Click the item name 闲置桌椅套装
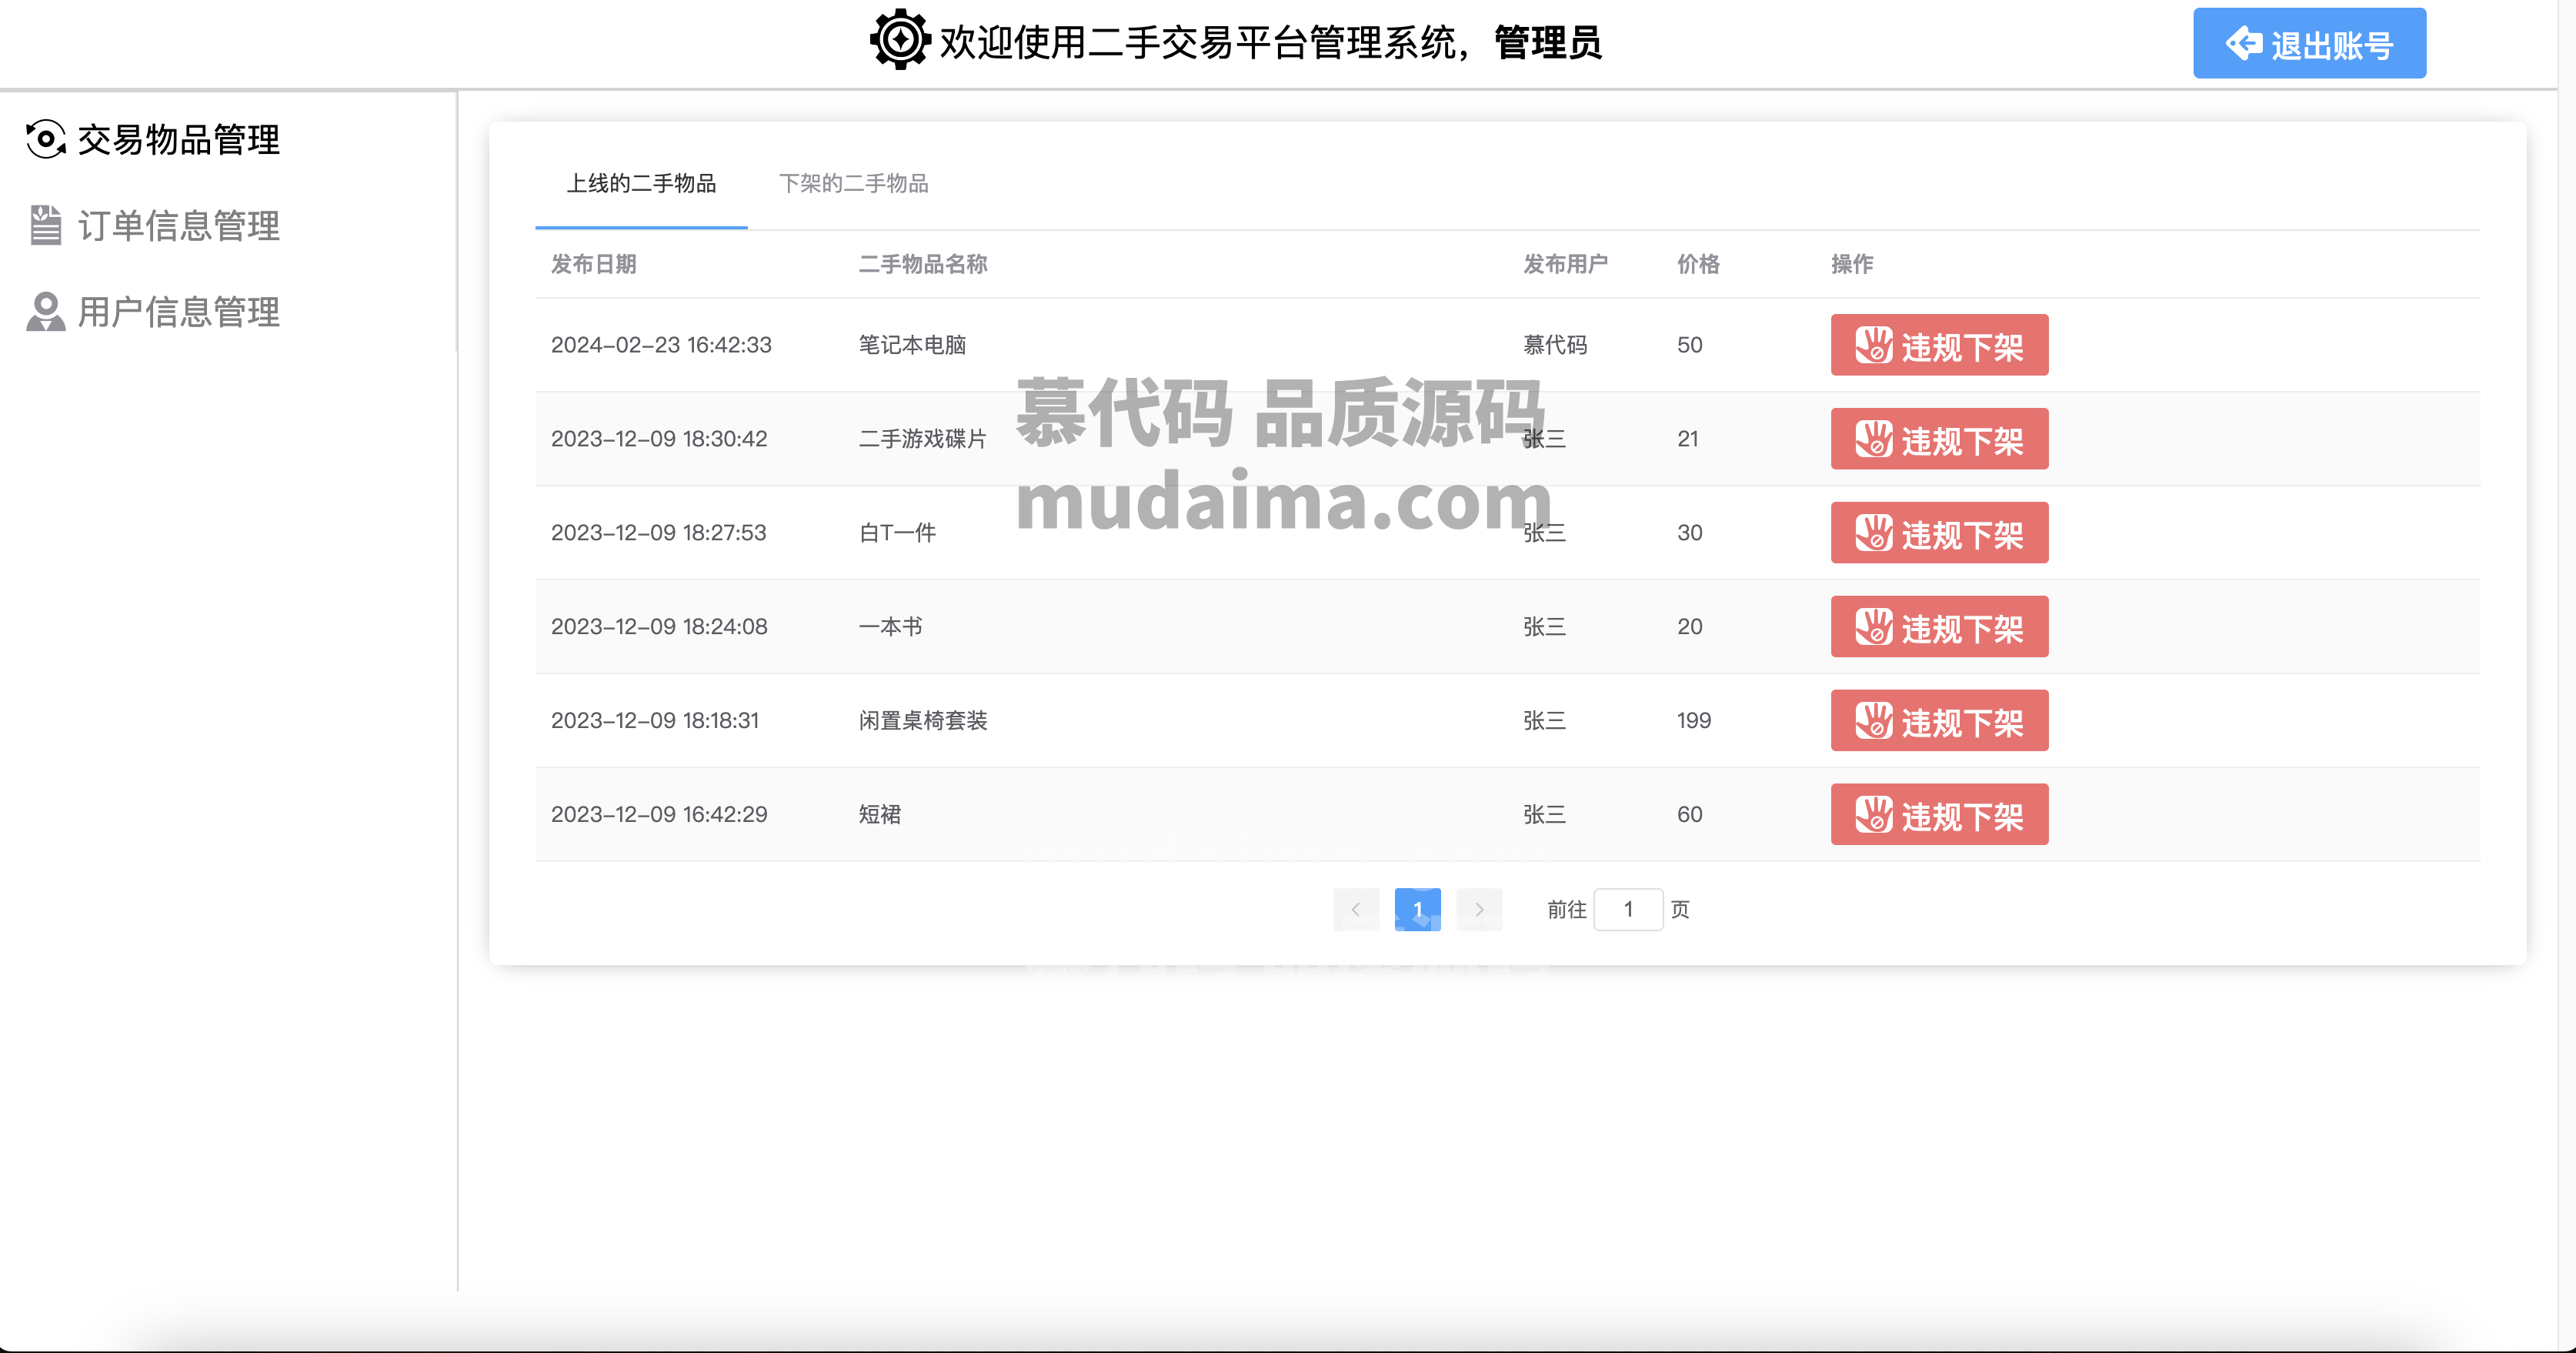Image resolution: width=2576 pixels, height=1353 pixels. (x=923, y=721)
